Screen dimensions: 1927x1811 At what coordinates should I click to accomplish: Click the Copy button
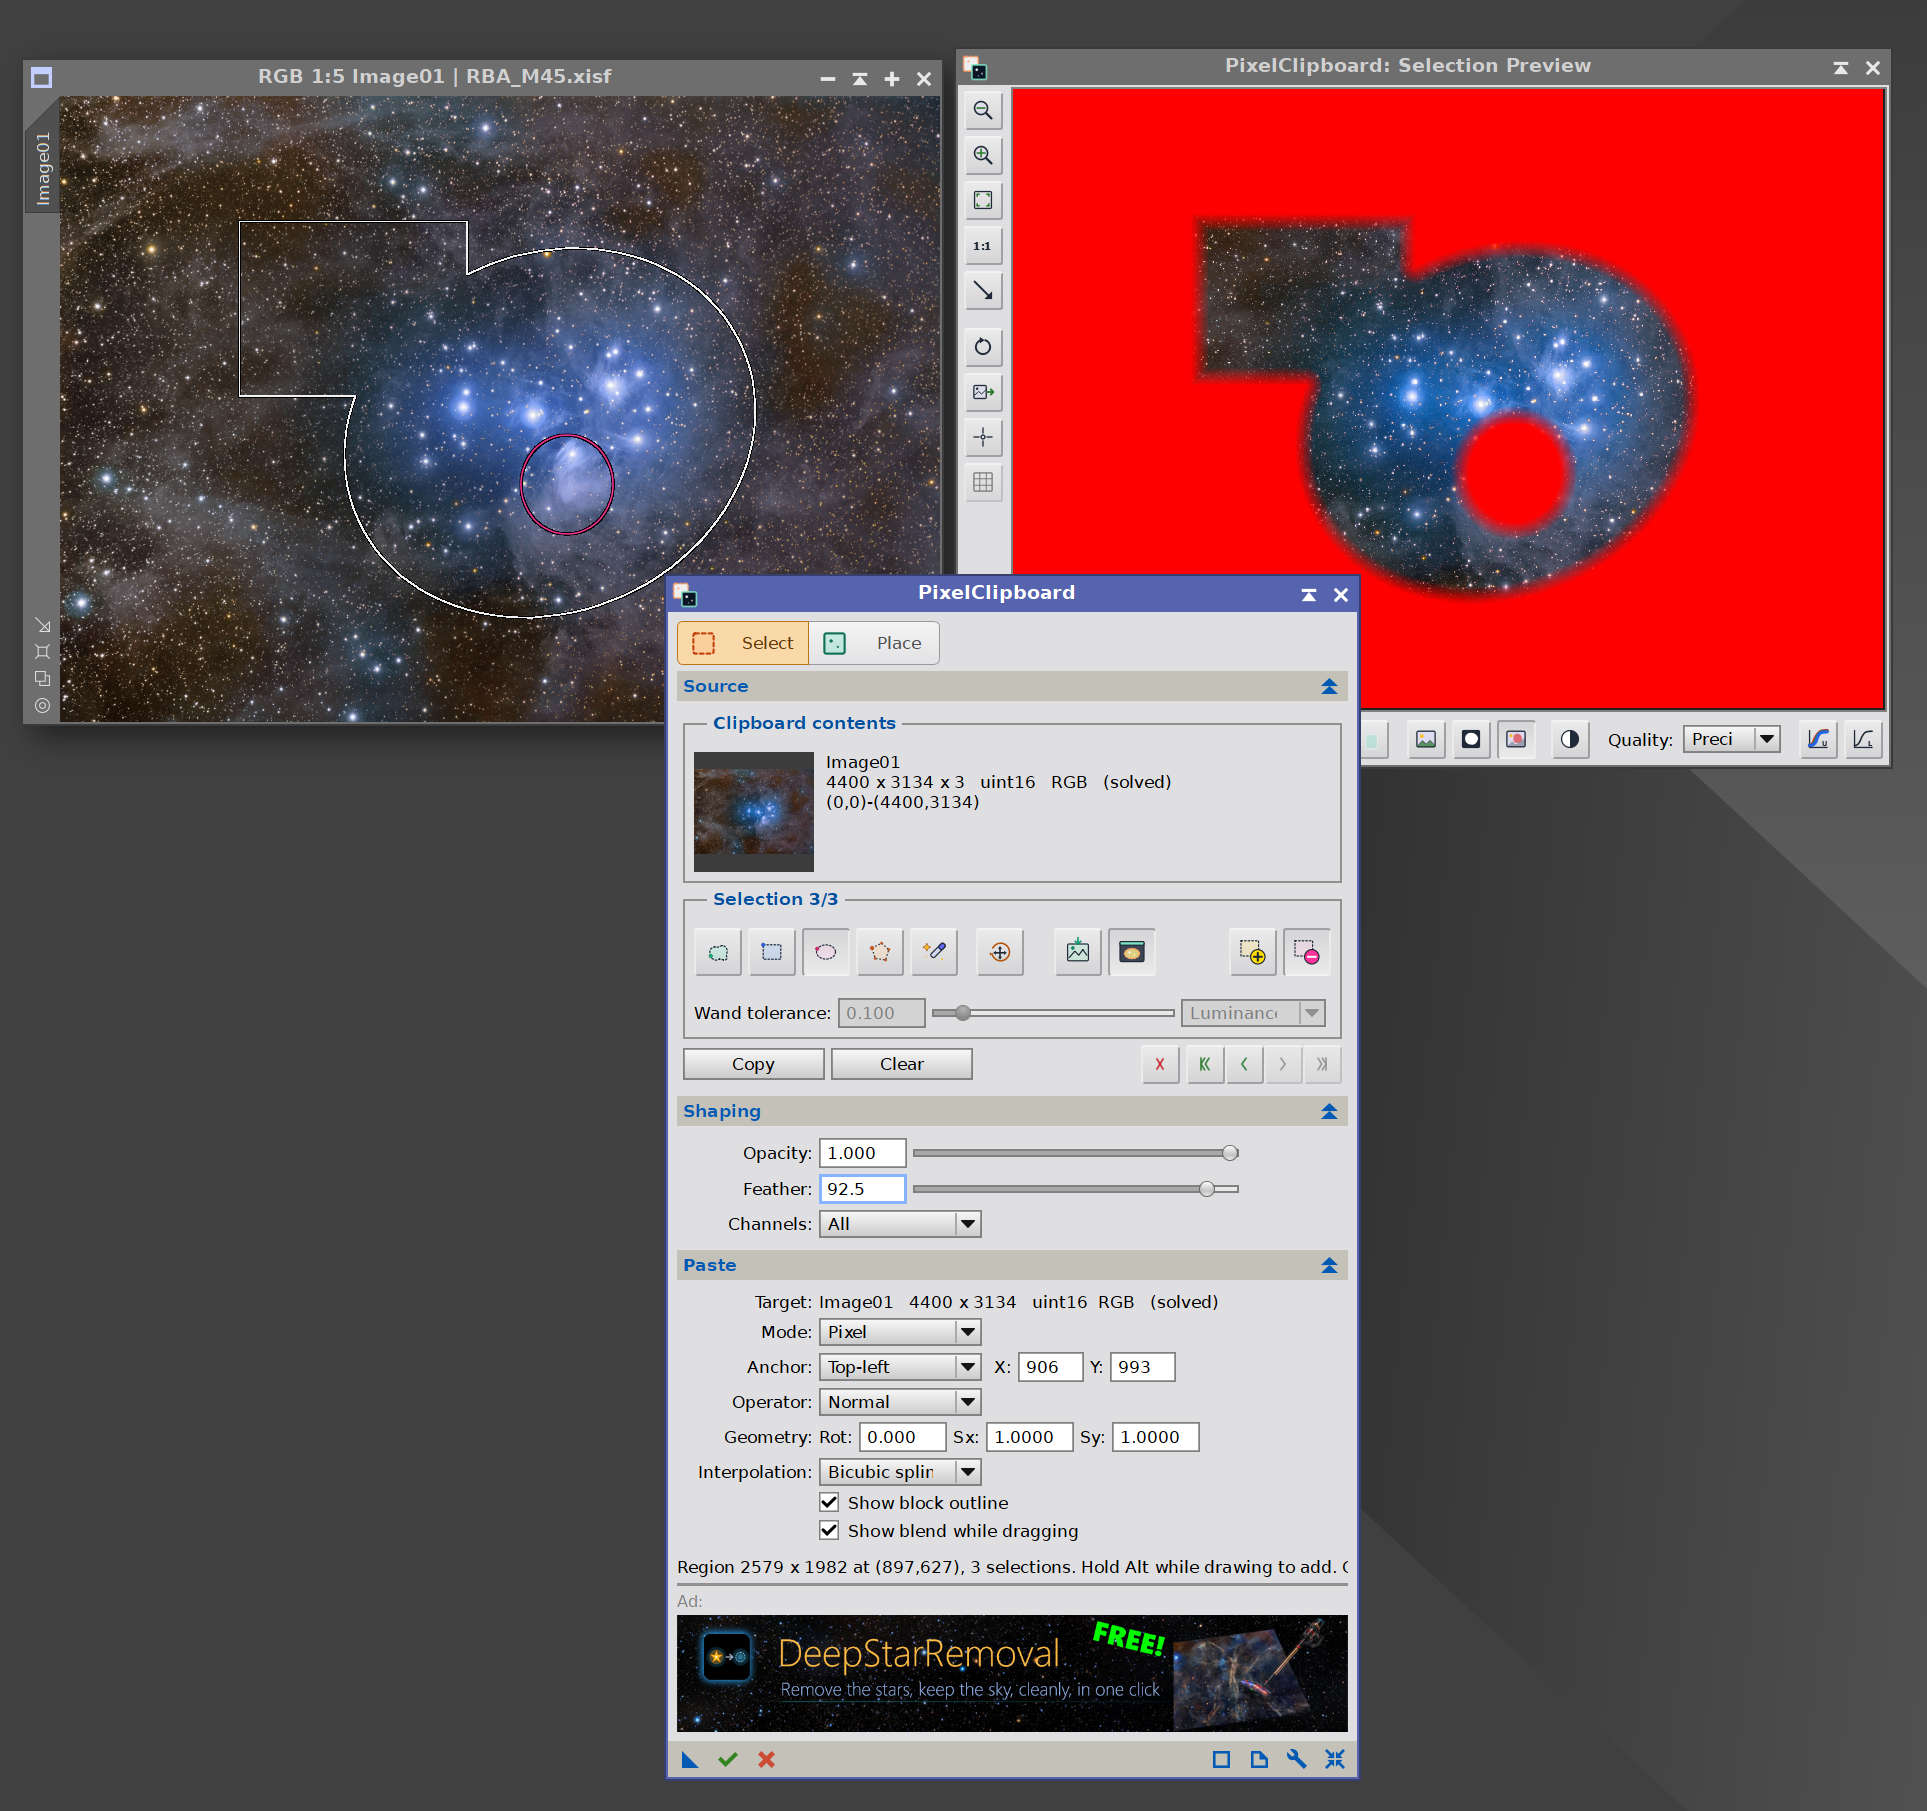point(753,1064)
